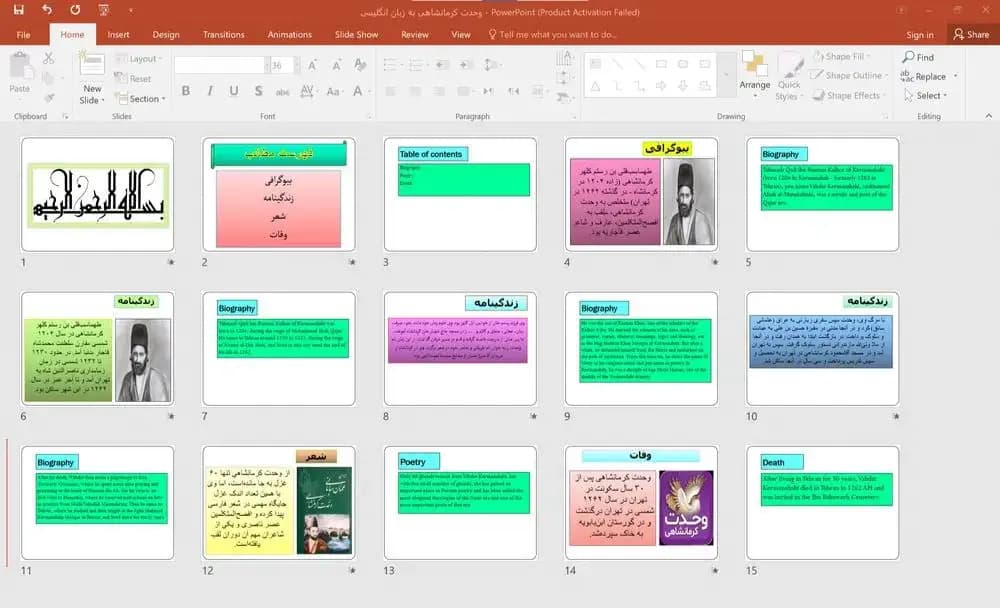Click the Save icon in quick access toolbar

point(18,10)
